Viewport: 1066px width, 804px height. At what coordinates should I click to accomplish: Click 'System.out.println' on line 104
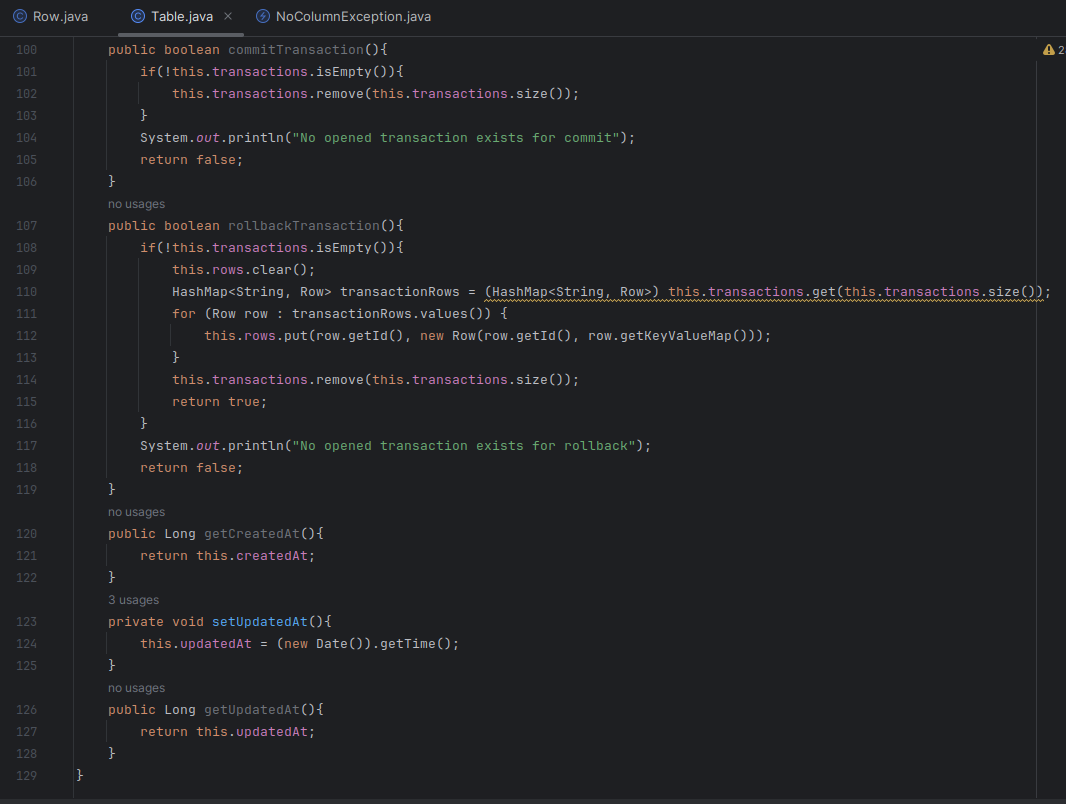click(211, 138)
